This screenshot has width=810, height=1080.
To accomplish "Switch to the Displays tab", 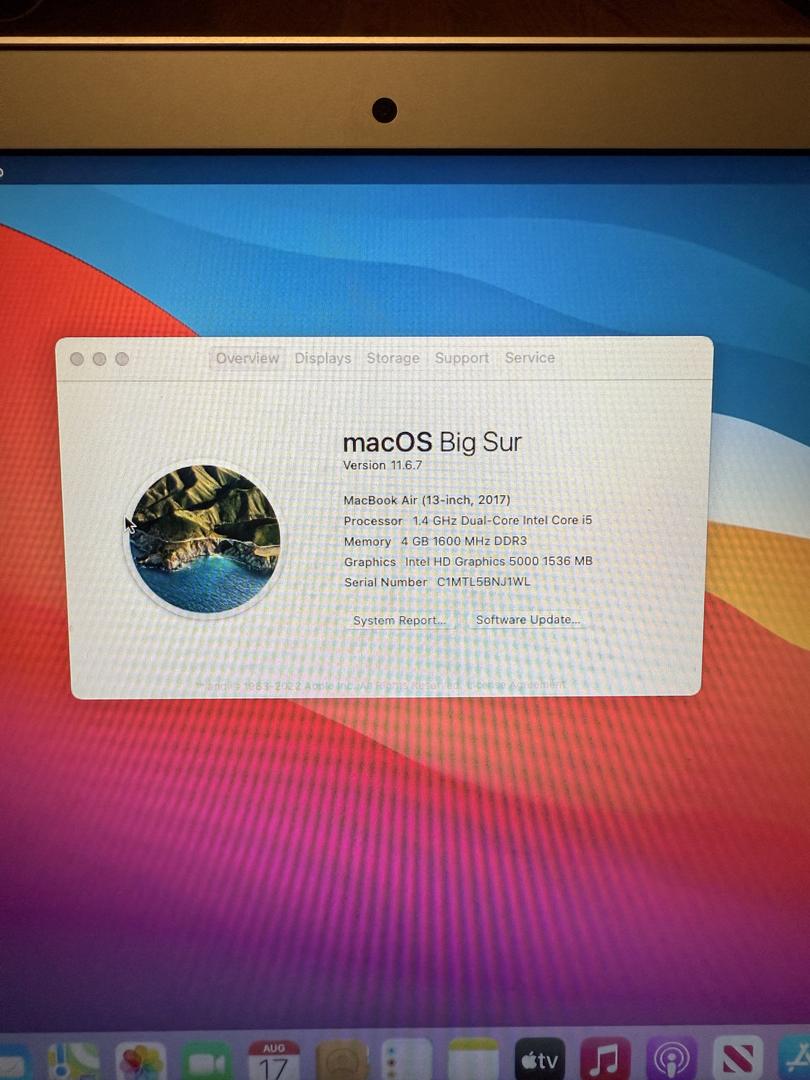I will pos(323,358).
